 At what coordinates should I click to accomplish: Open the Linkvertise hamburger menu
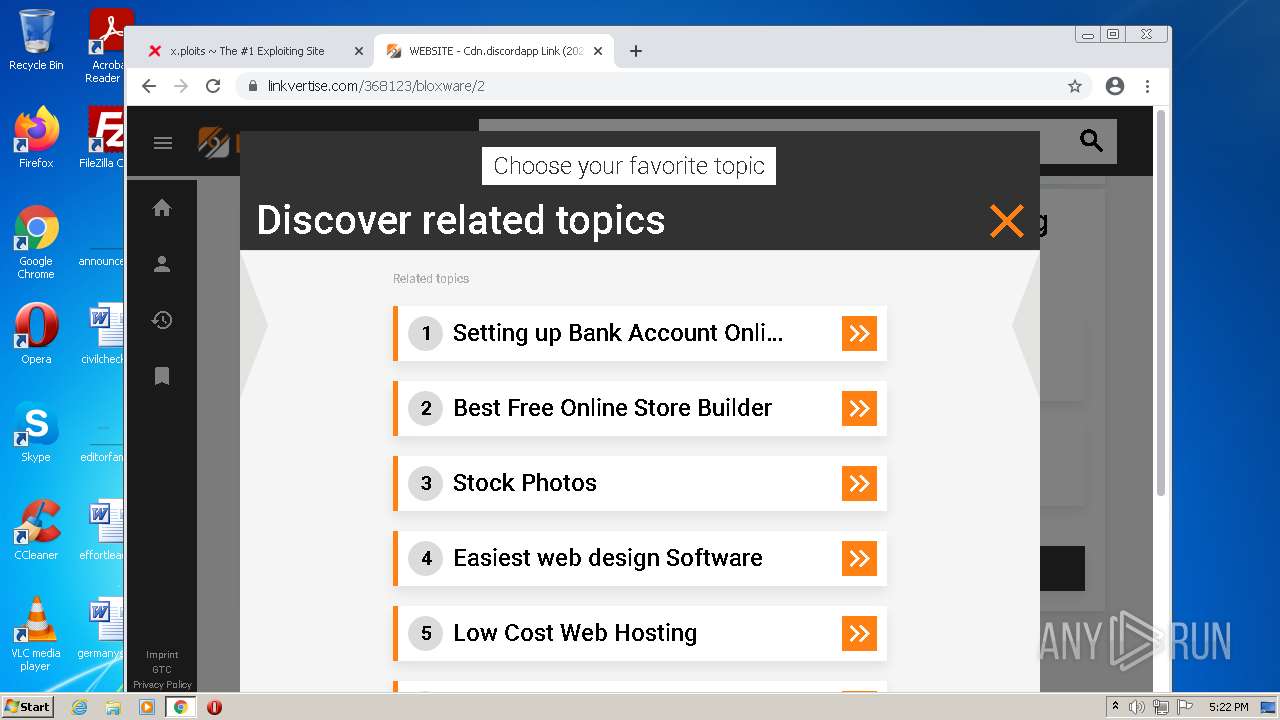click(163, 143)
